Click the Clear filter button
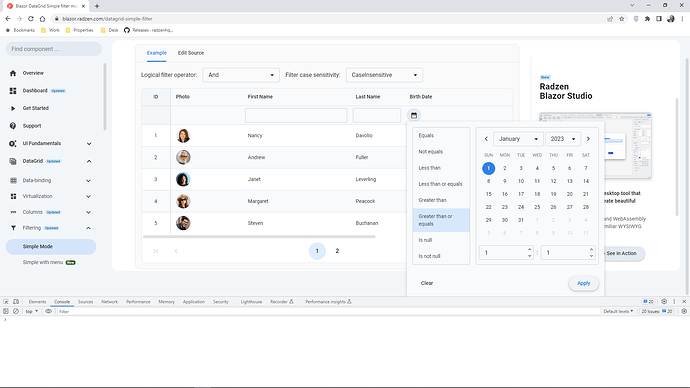This screenshot has height=388, width=690. (x=427, y=283)
